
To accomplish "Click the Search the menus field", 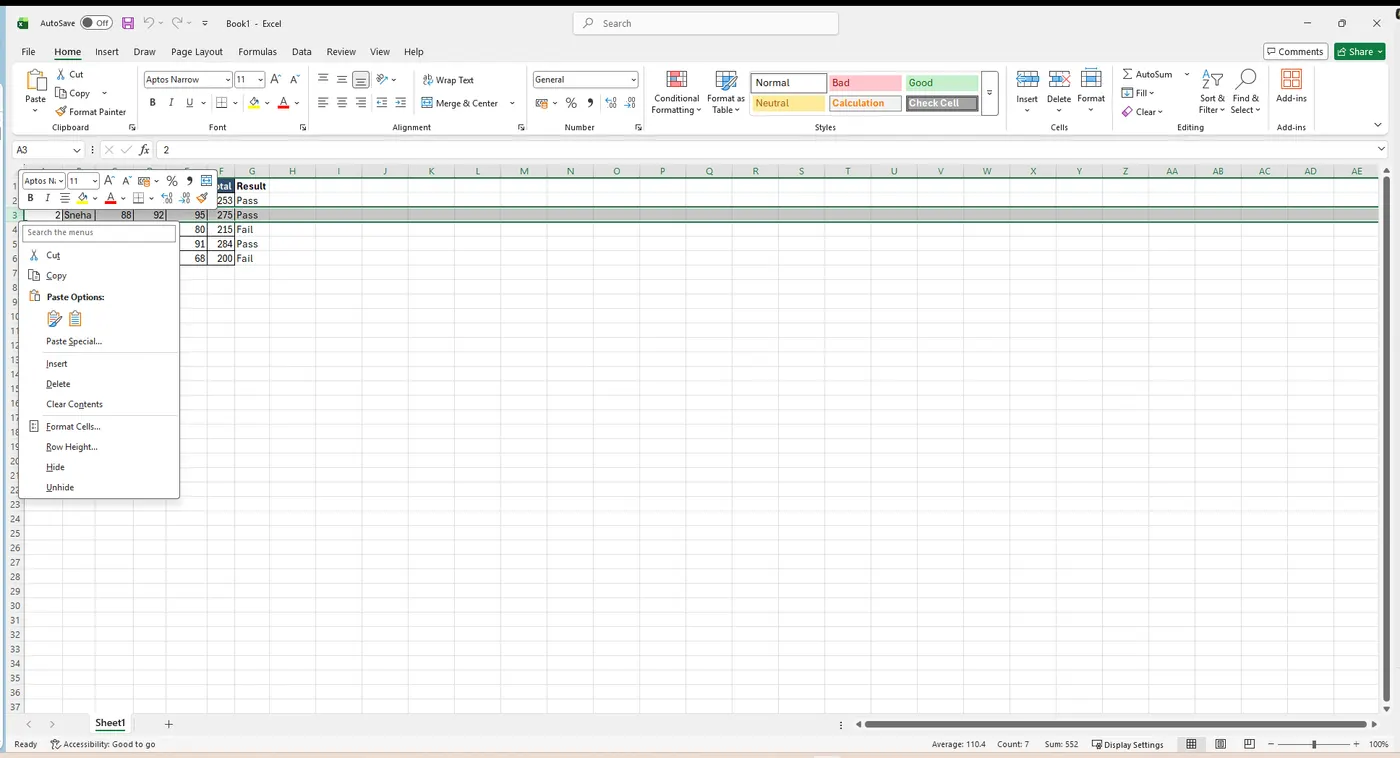I will [99, 232].
